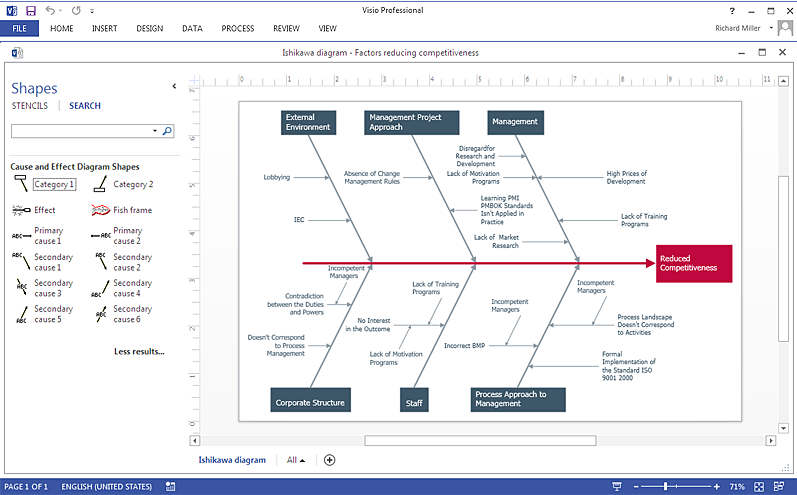Click the High Prices of Development label
The height and width of the screenshot is (495, 797).
pyautogui.click(x=626, y=177)
